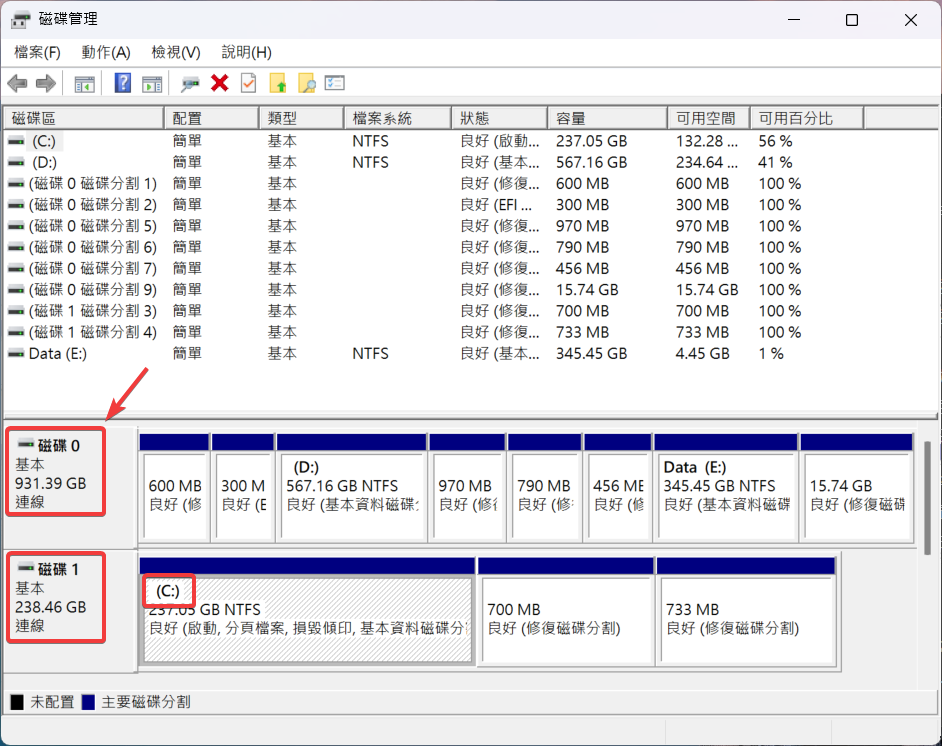The width and height of the screenshot is (942, 746).
Task: Click the 567.16 GB capacity cell
Action: [591, 162]
